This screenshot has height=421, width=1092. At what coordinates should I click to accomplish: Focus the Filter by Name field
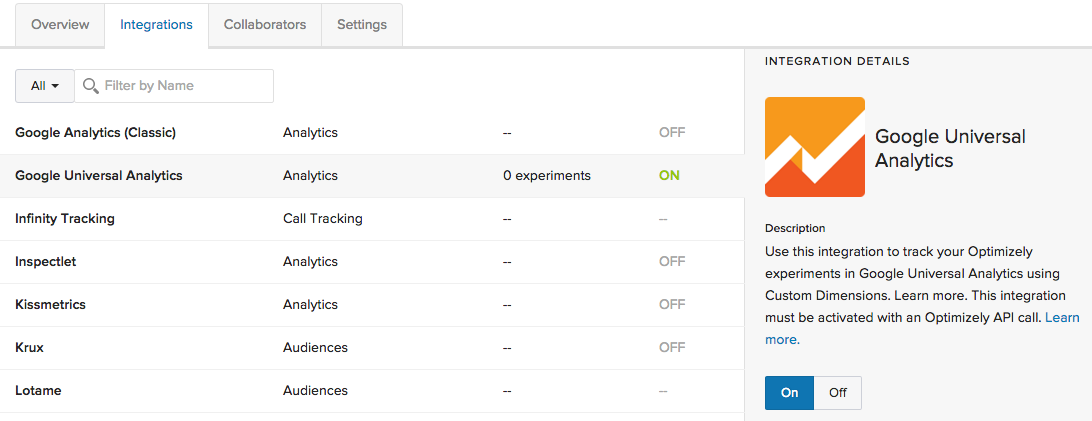[x=174, y=86]
